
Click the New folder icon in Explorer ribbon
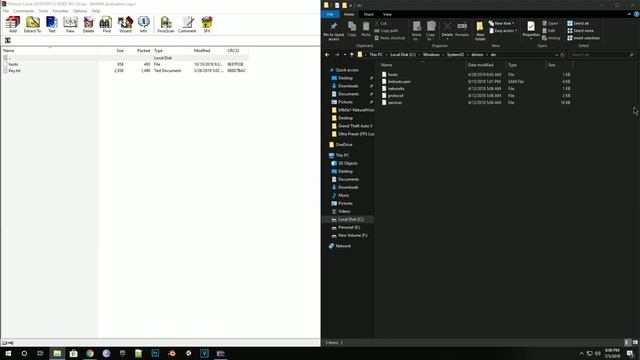tap(480, 31)
